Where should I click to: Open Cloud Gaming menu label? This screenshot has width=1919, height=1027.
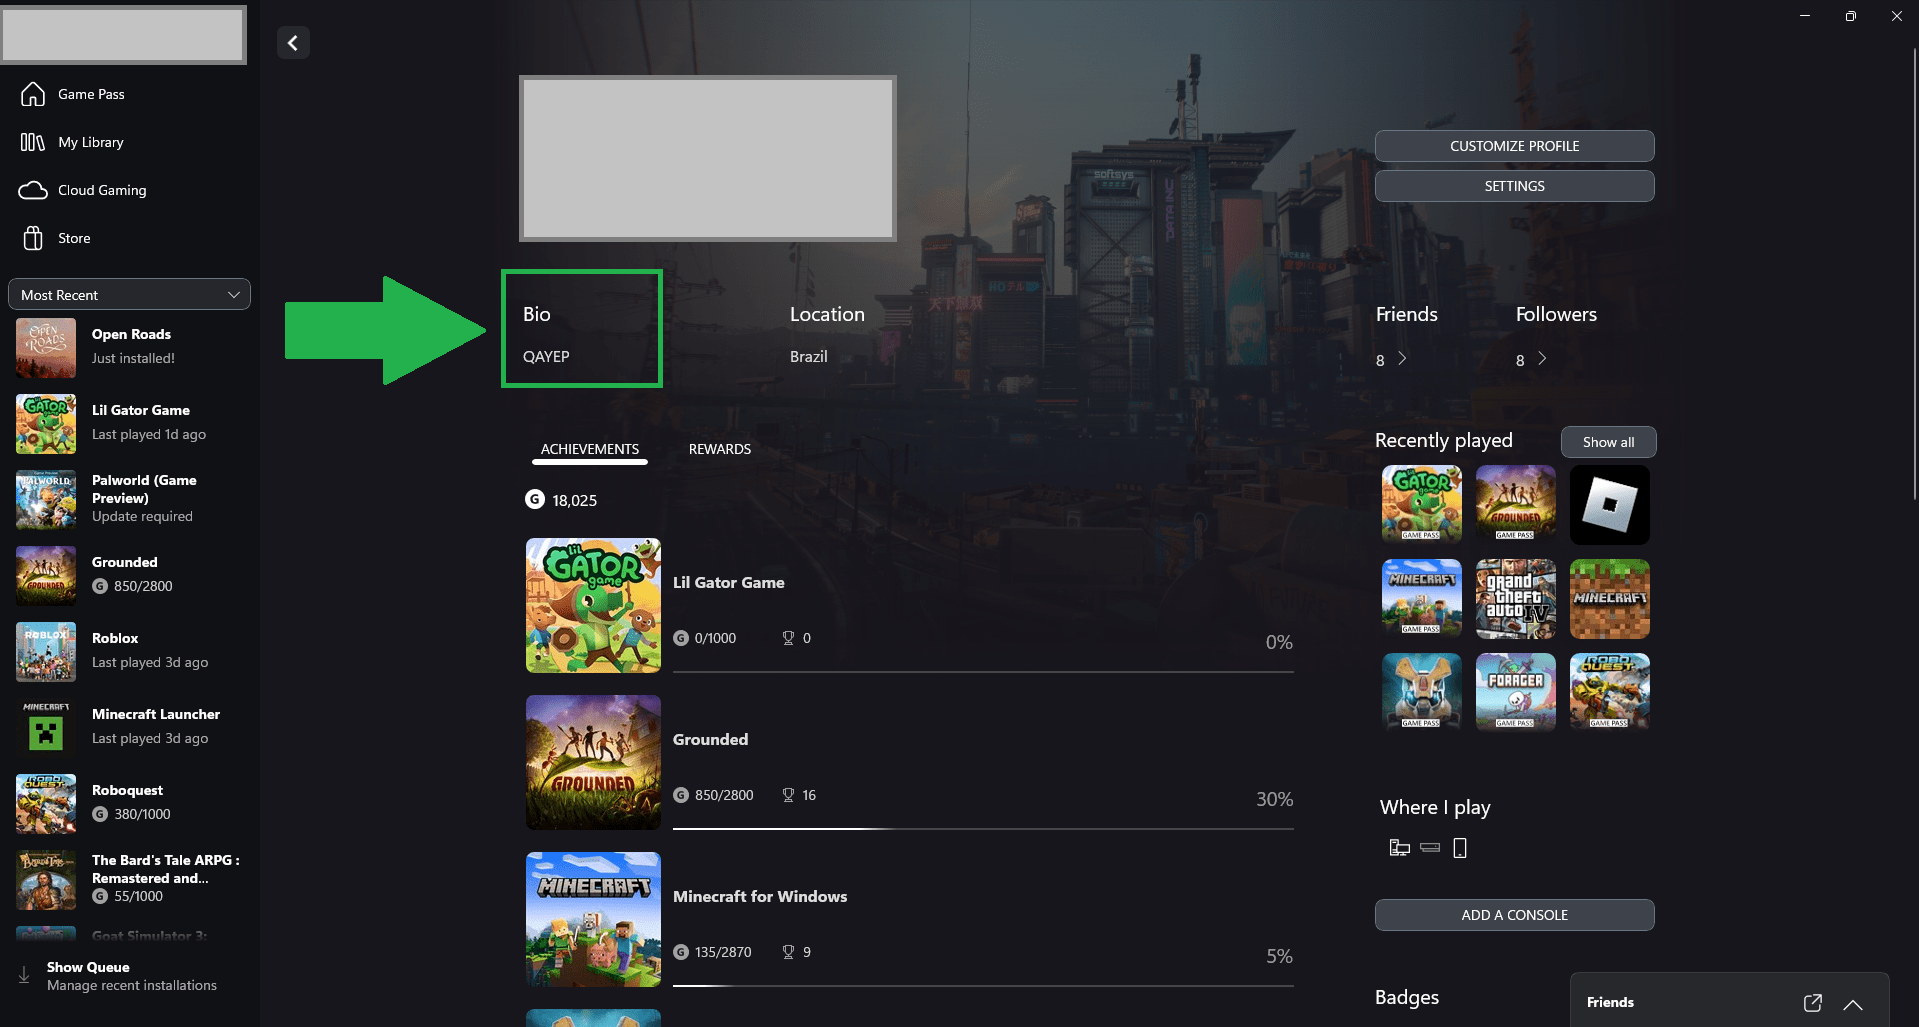[x=102, y=190]
